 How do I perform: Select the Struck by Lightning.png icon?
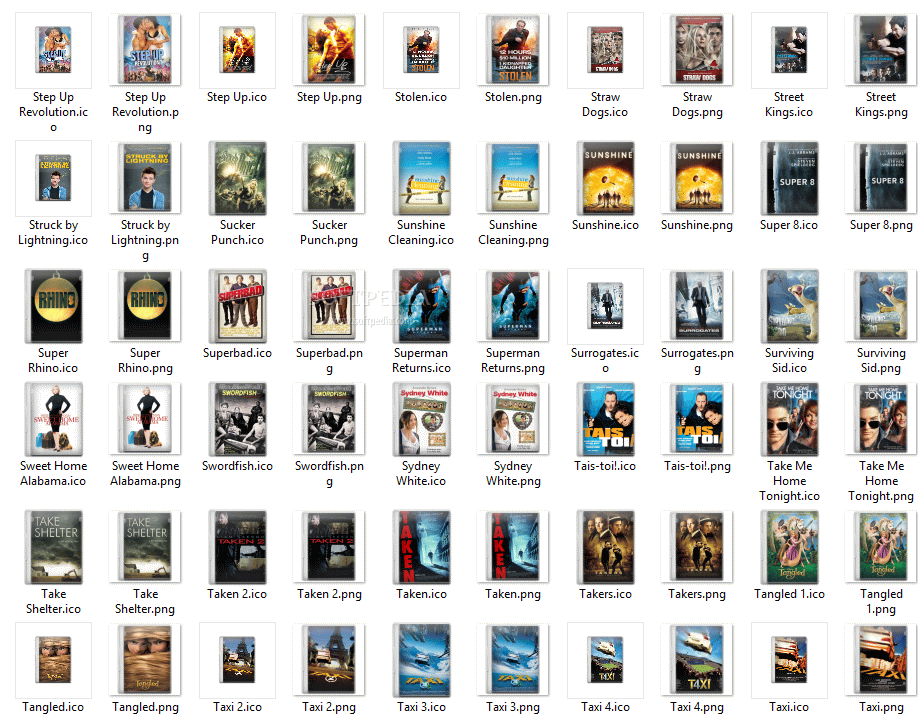point(145,178)
